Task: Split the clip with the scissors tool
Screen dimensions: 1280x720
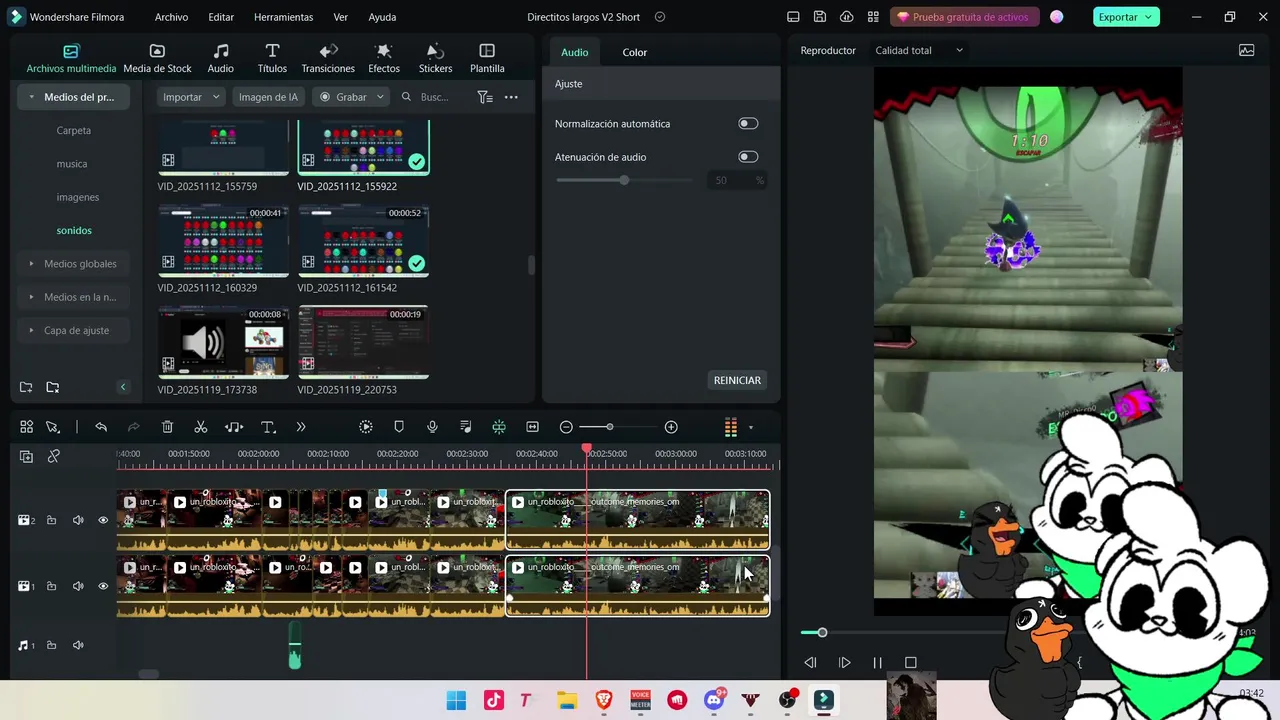Action: point(201,427)
